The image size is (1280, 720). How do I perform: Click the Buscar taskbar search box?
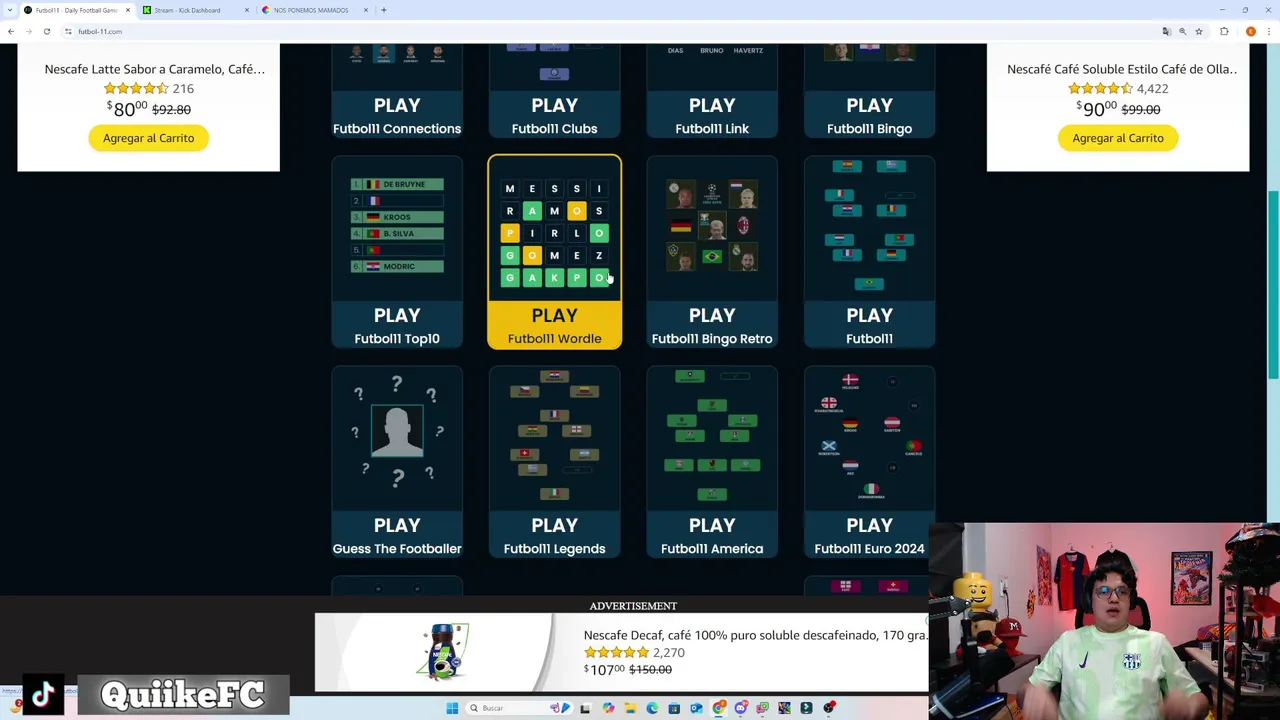[x=519, y=708]
